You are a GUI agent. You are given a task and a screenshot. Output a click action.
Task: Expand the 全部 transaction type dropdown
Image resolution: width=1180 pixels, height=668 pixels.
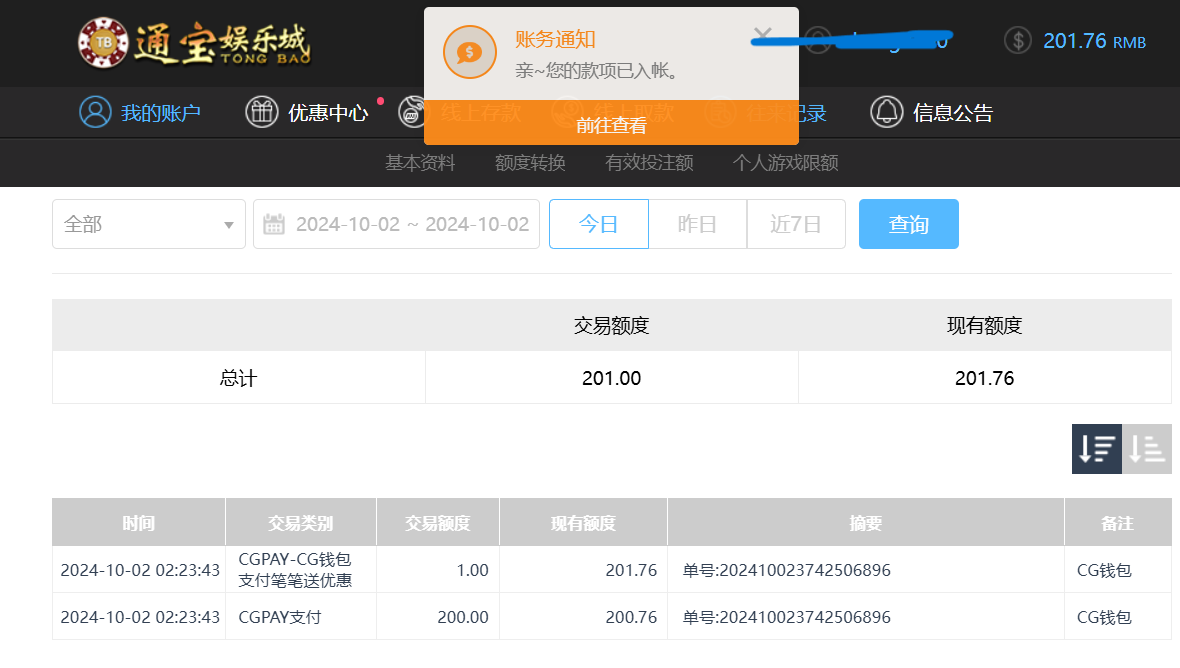click(x=149, y=224)
